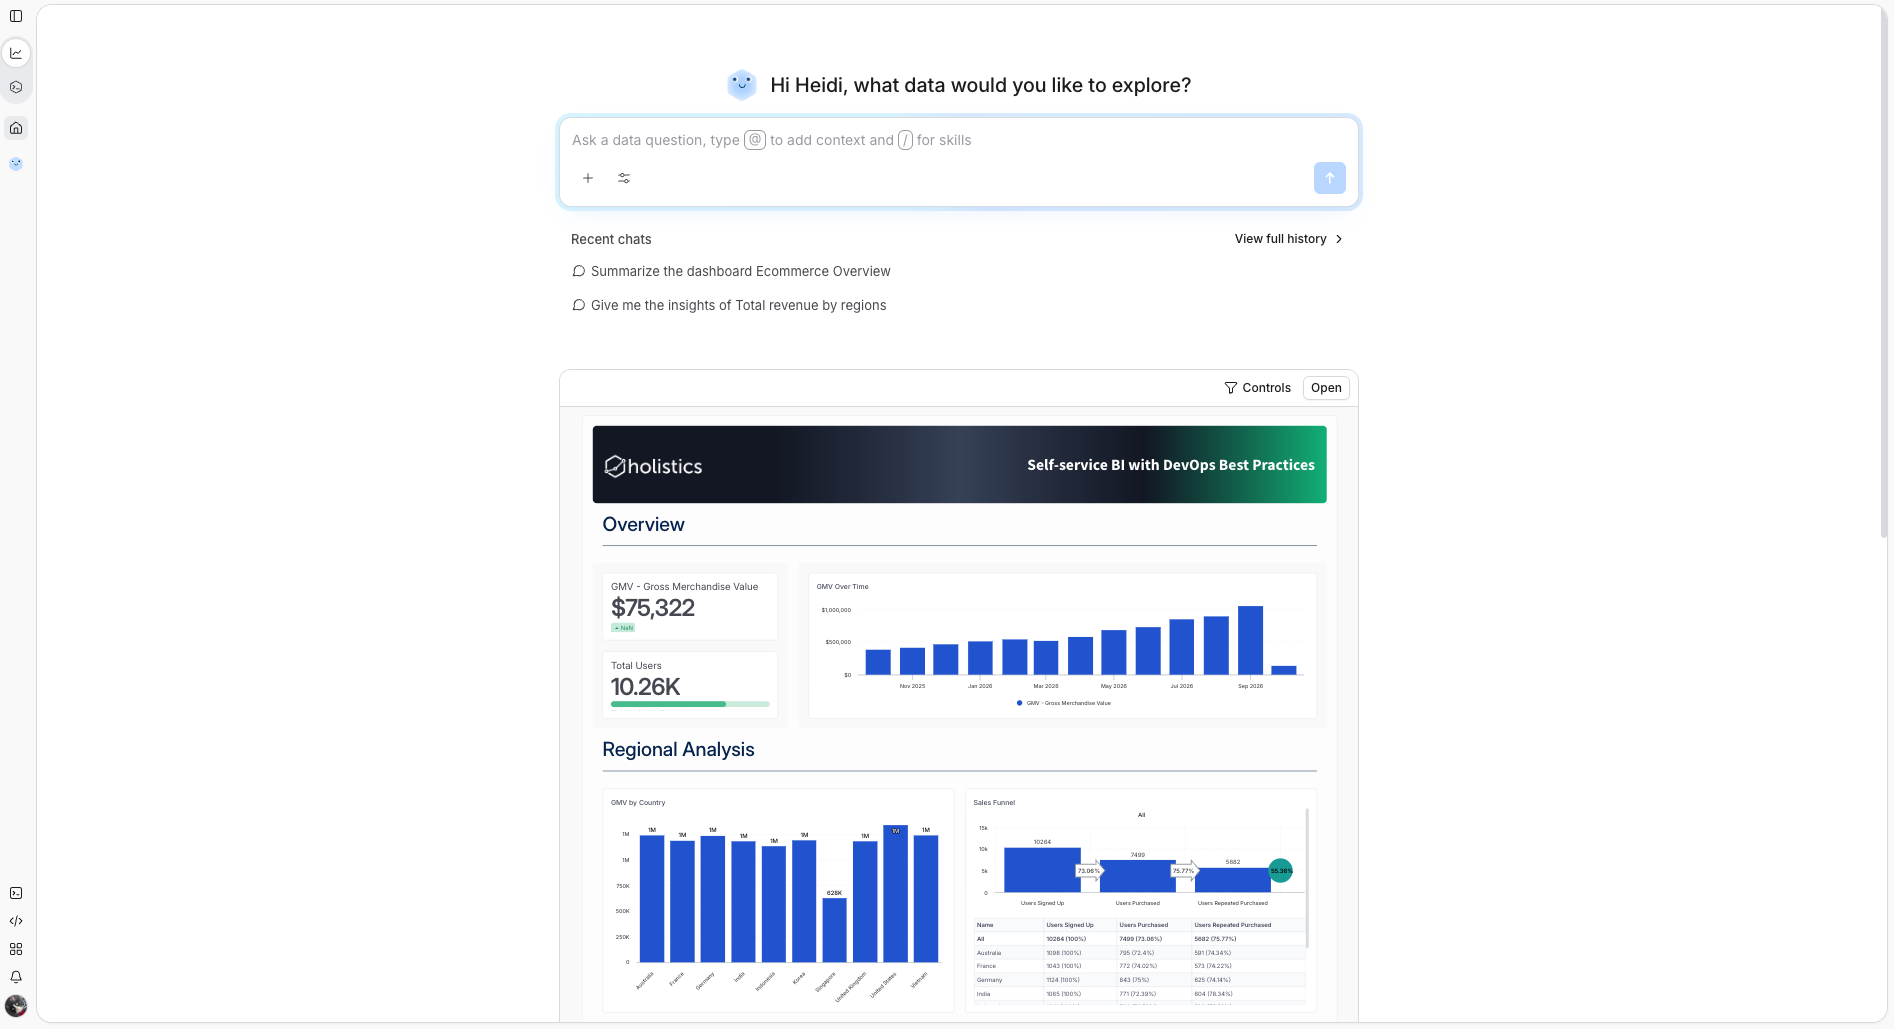Open the line chart reporting icon
This screenshot has height=1029, width=1894.
coord(16,53)
